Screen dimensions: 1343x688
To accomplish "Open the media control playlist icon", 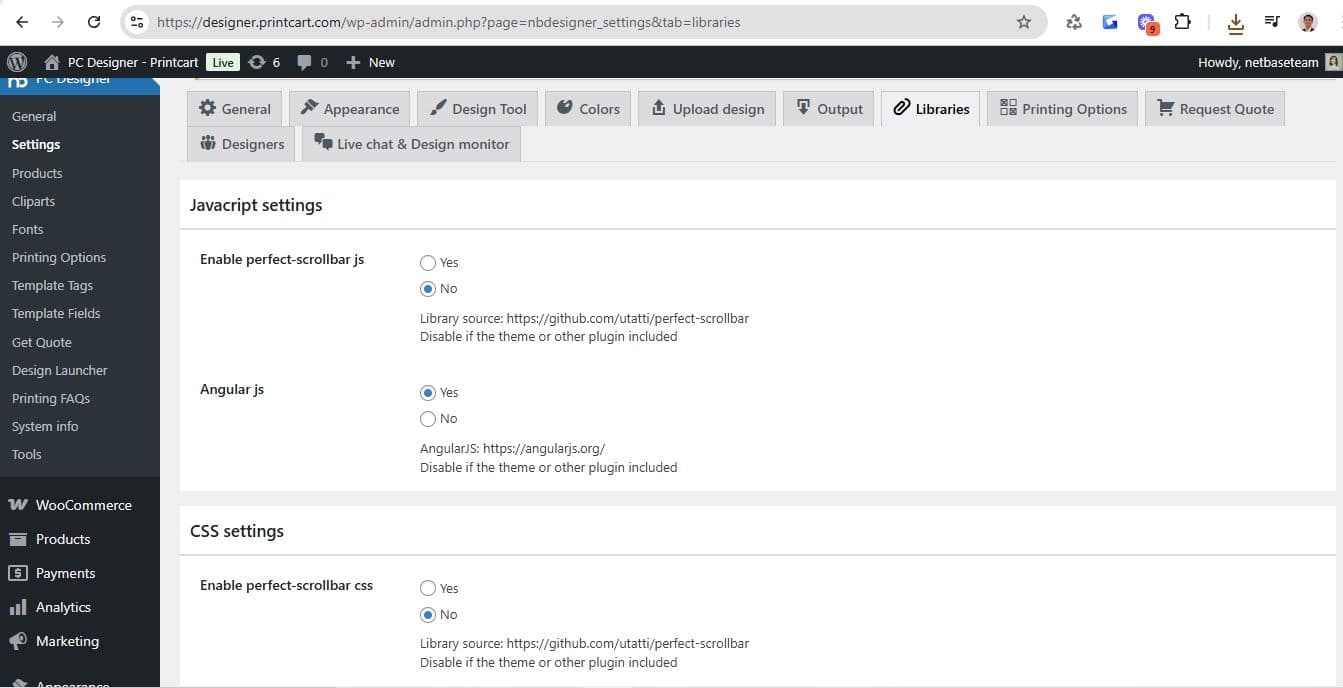I will click(x=1271, y=22).
